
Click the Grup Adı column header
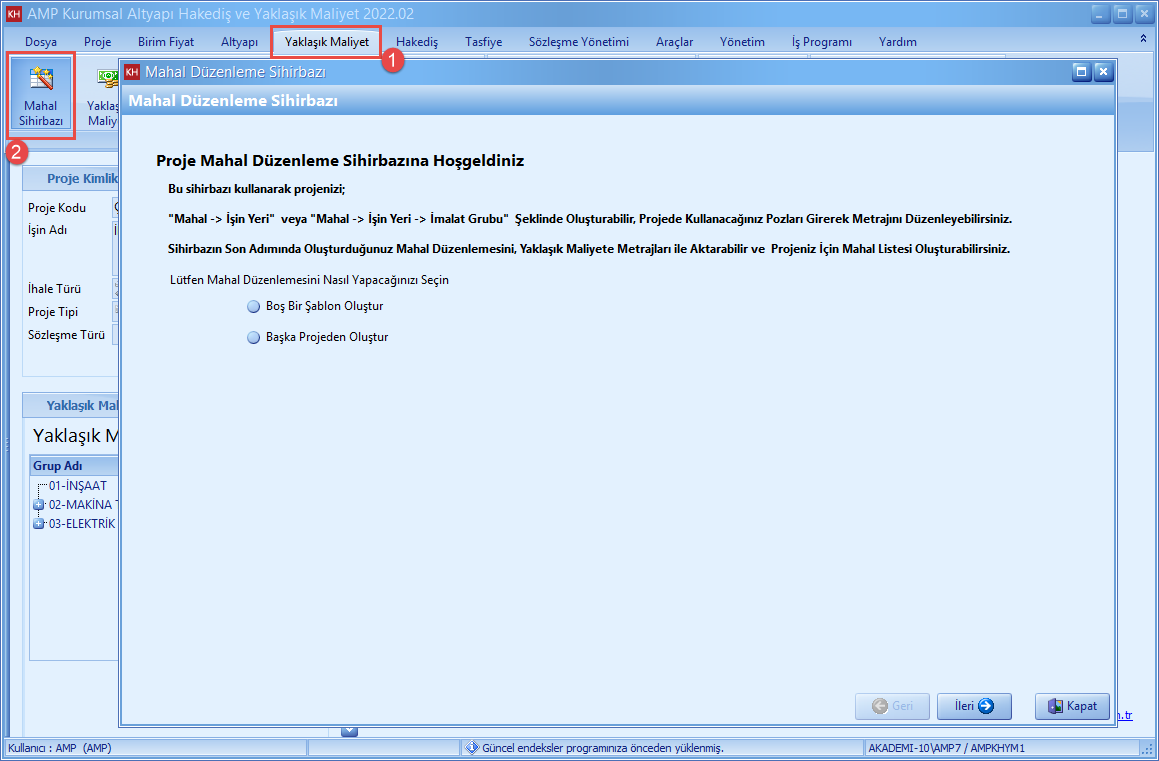(58, 466)
